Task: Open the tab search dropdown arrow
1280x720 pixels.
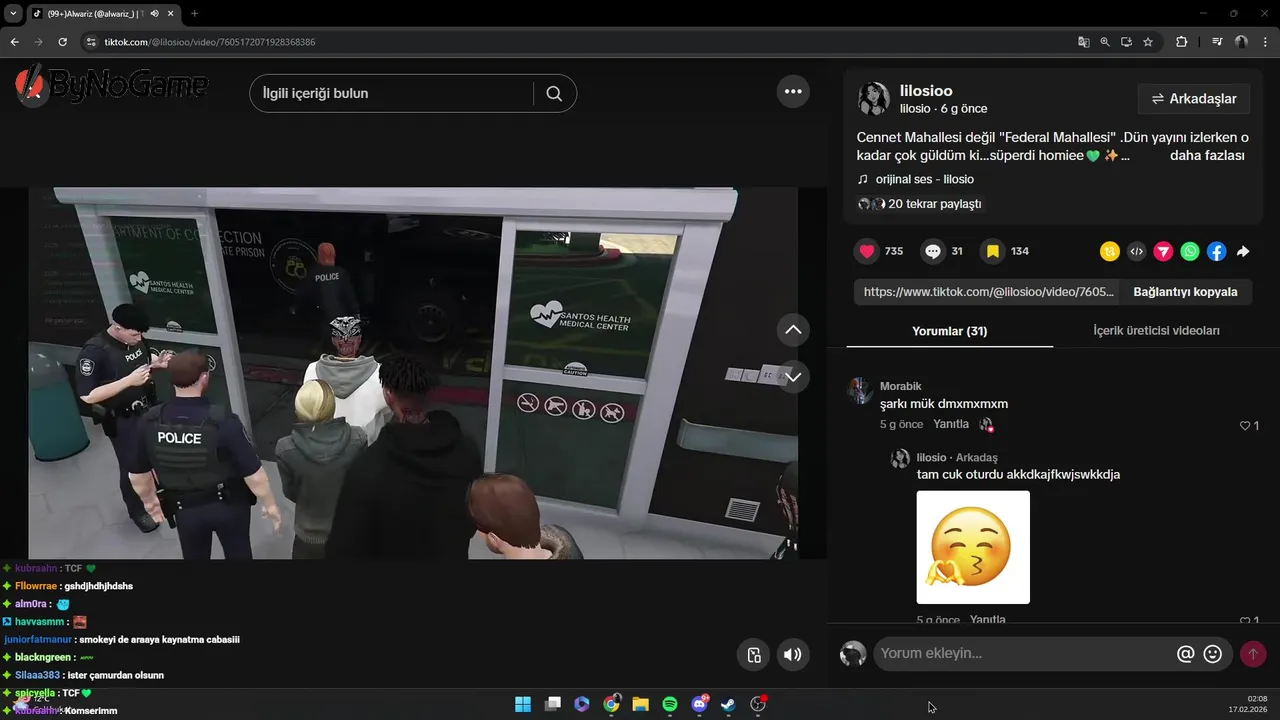Action: point(13,14)
